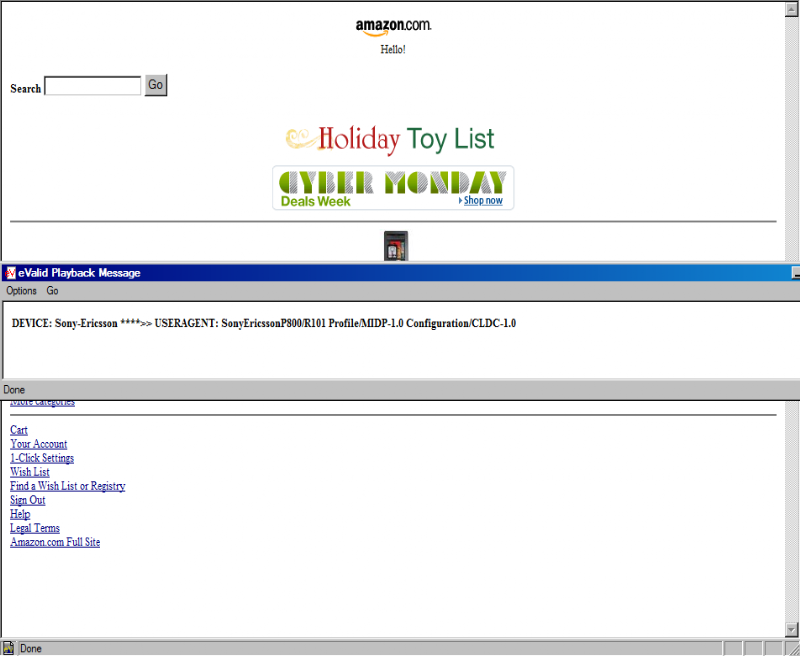Click the status bar page icon beside Done
This screenshot has height=656, width=800.
(8, 648)
